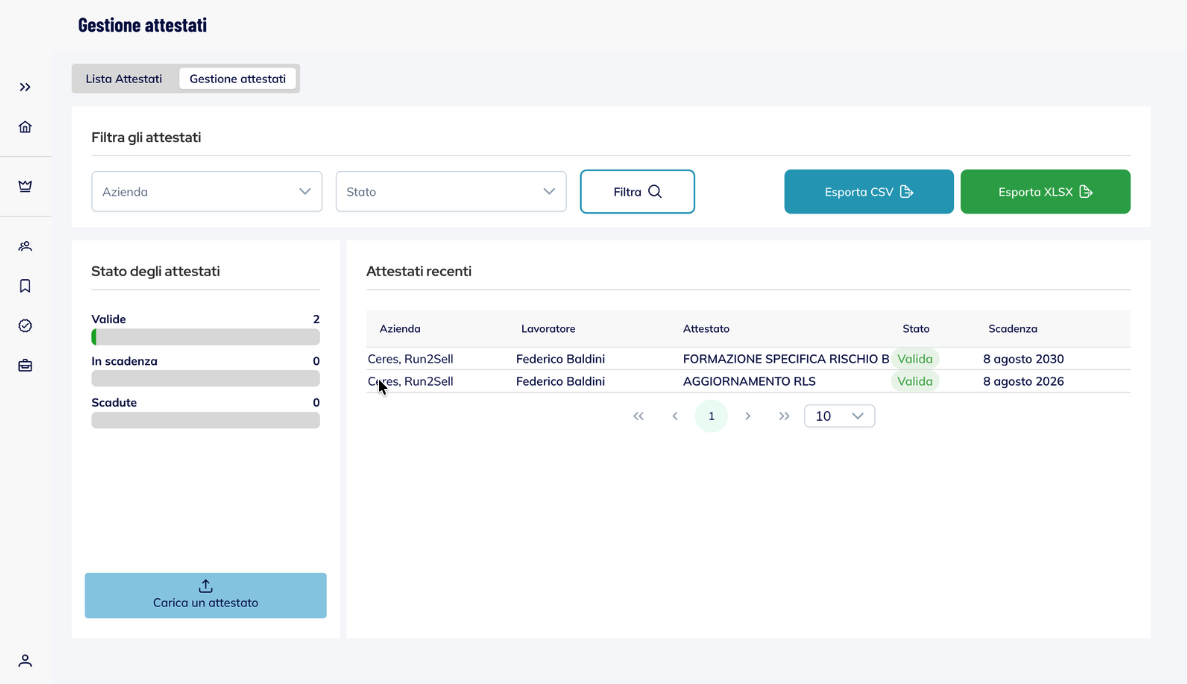Click the next page arrow in pagination
Image resolution: width=1187 pixels, height=684 pixels.
[748, 415]
